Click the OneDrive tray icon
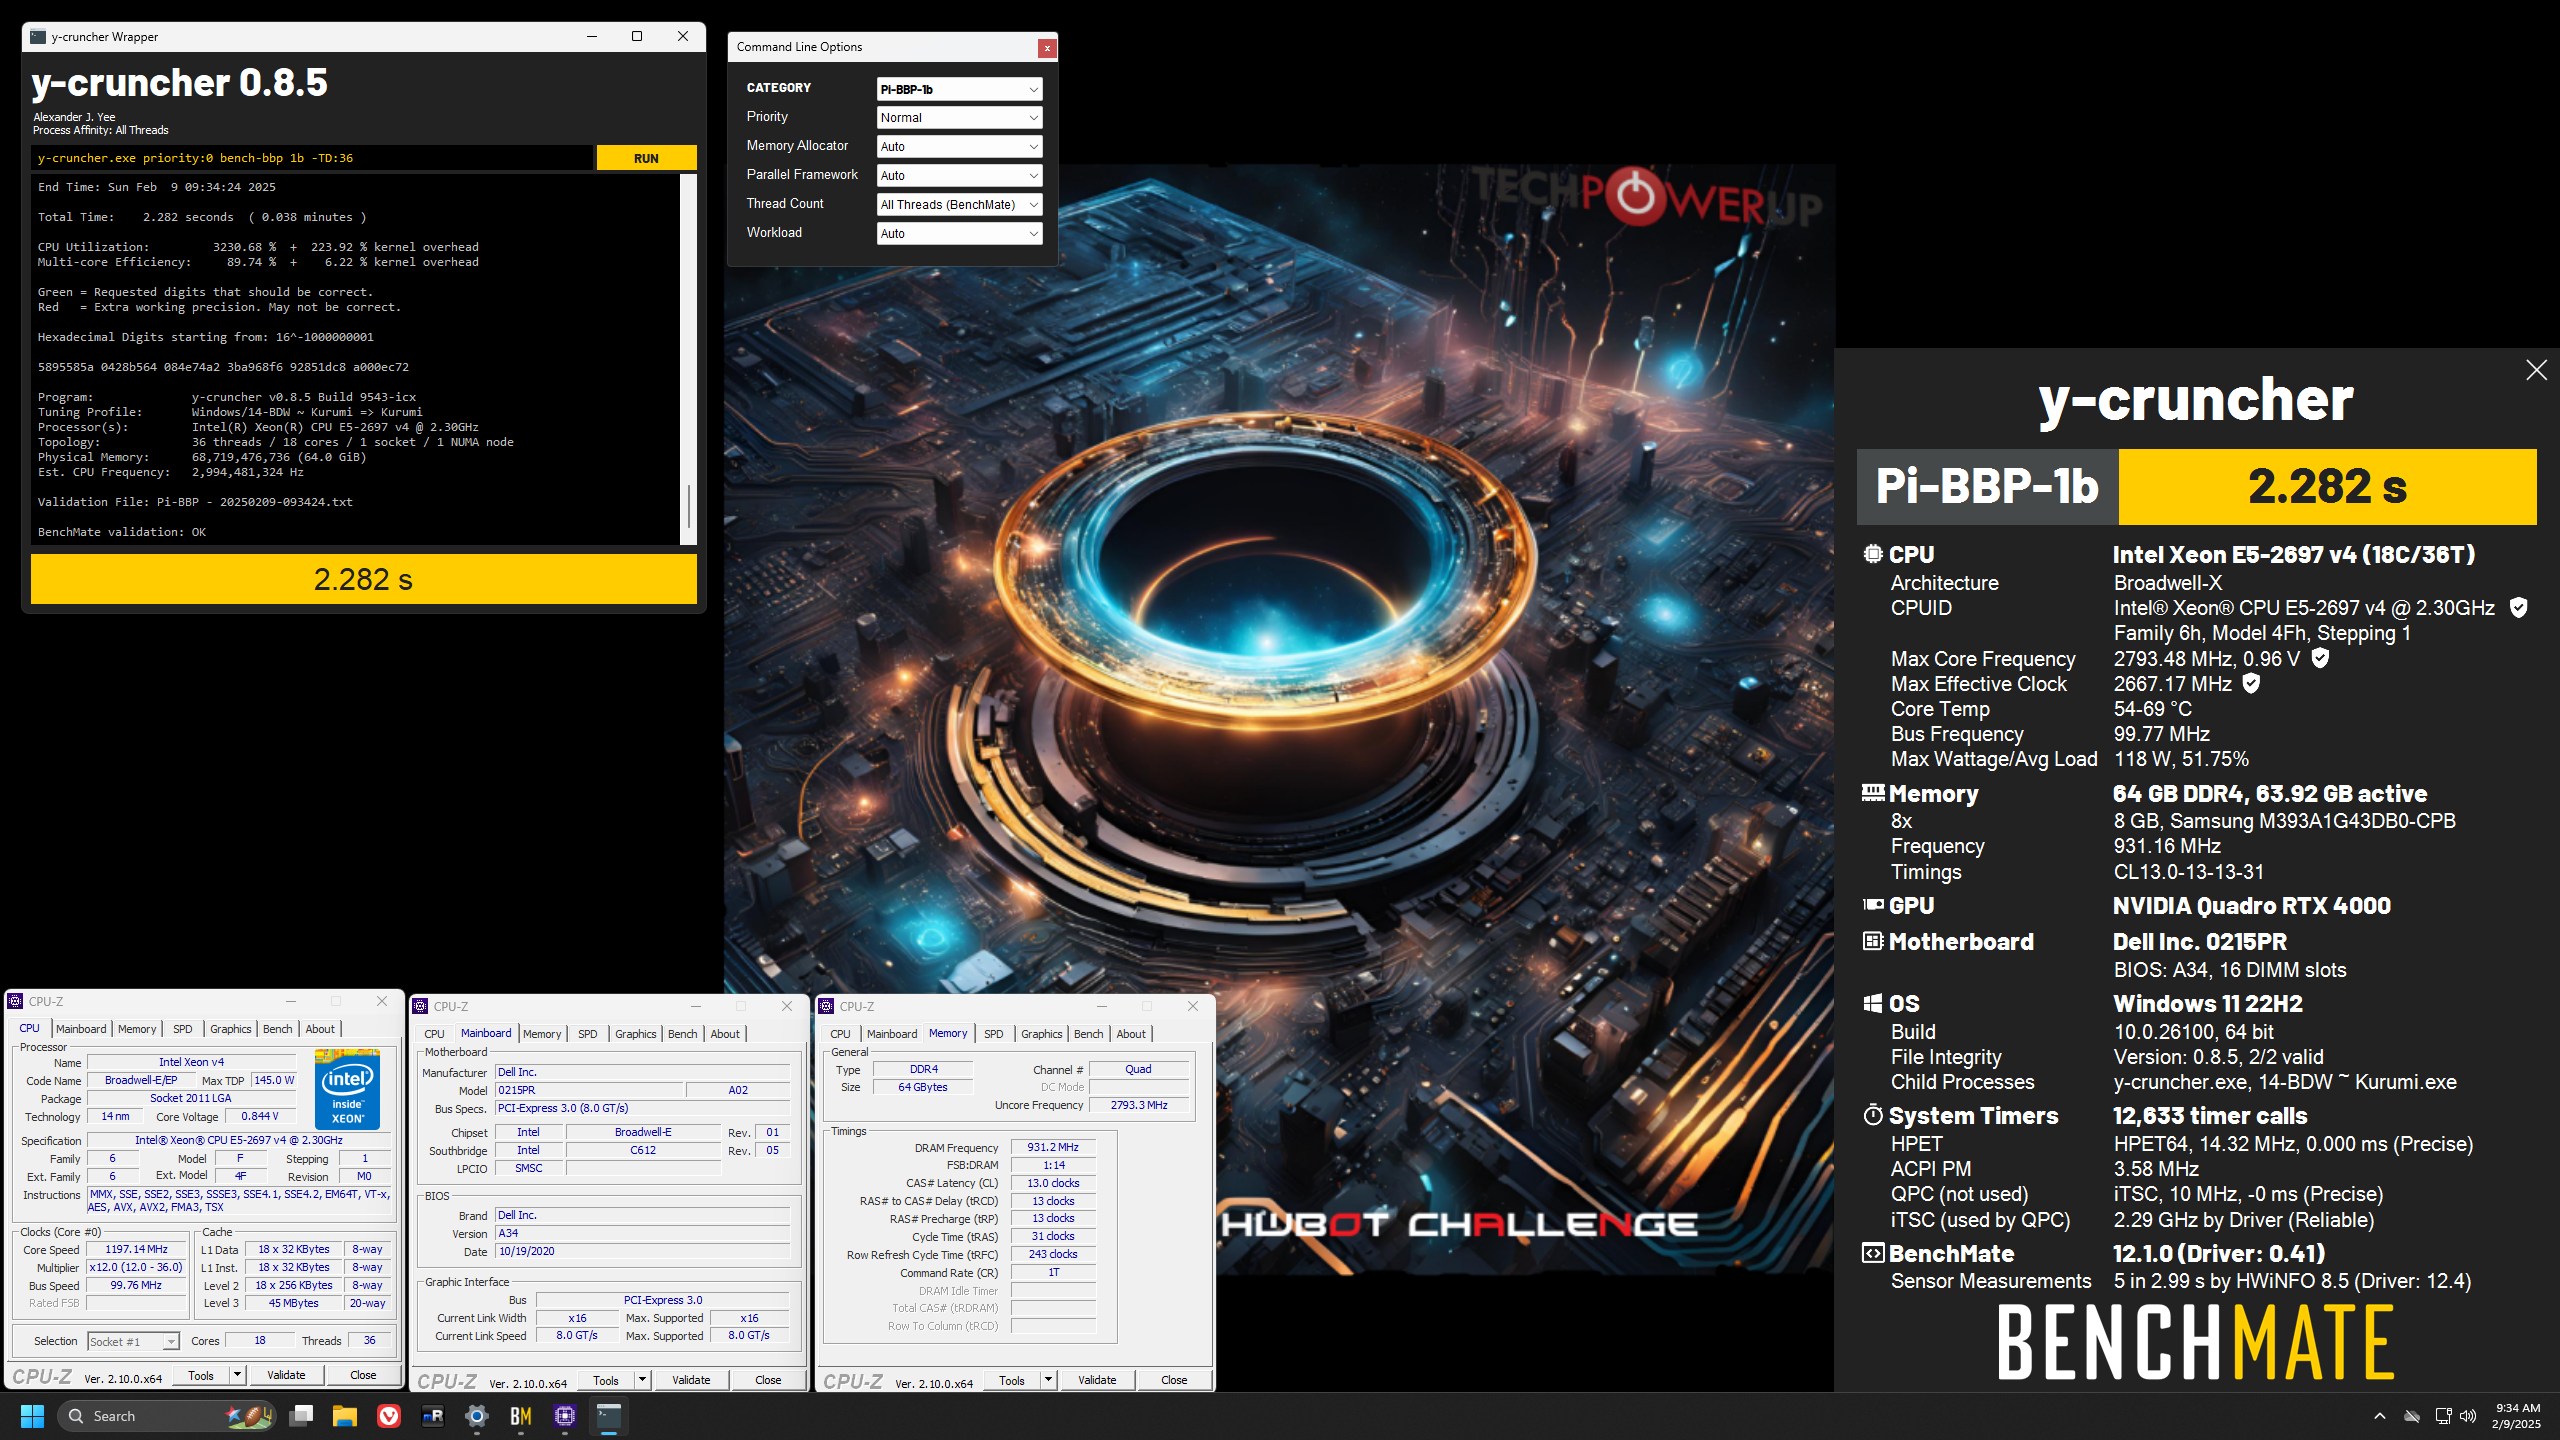The image size is (2560, 1440). [2412, 1416]
